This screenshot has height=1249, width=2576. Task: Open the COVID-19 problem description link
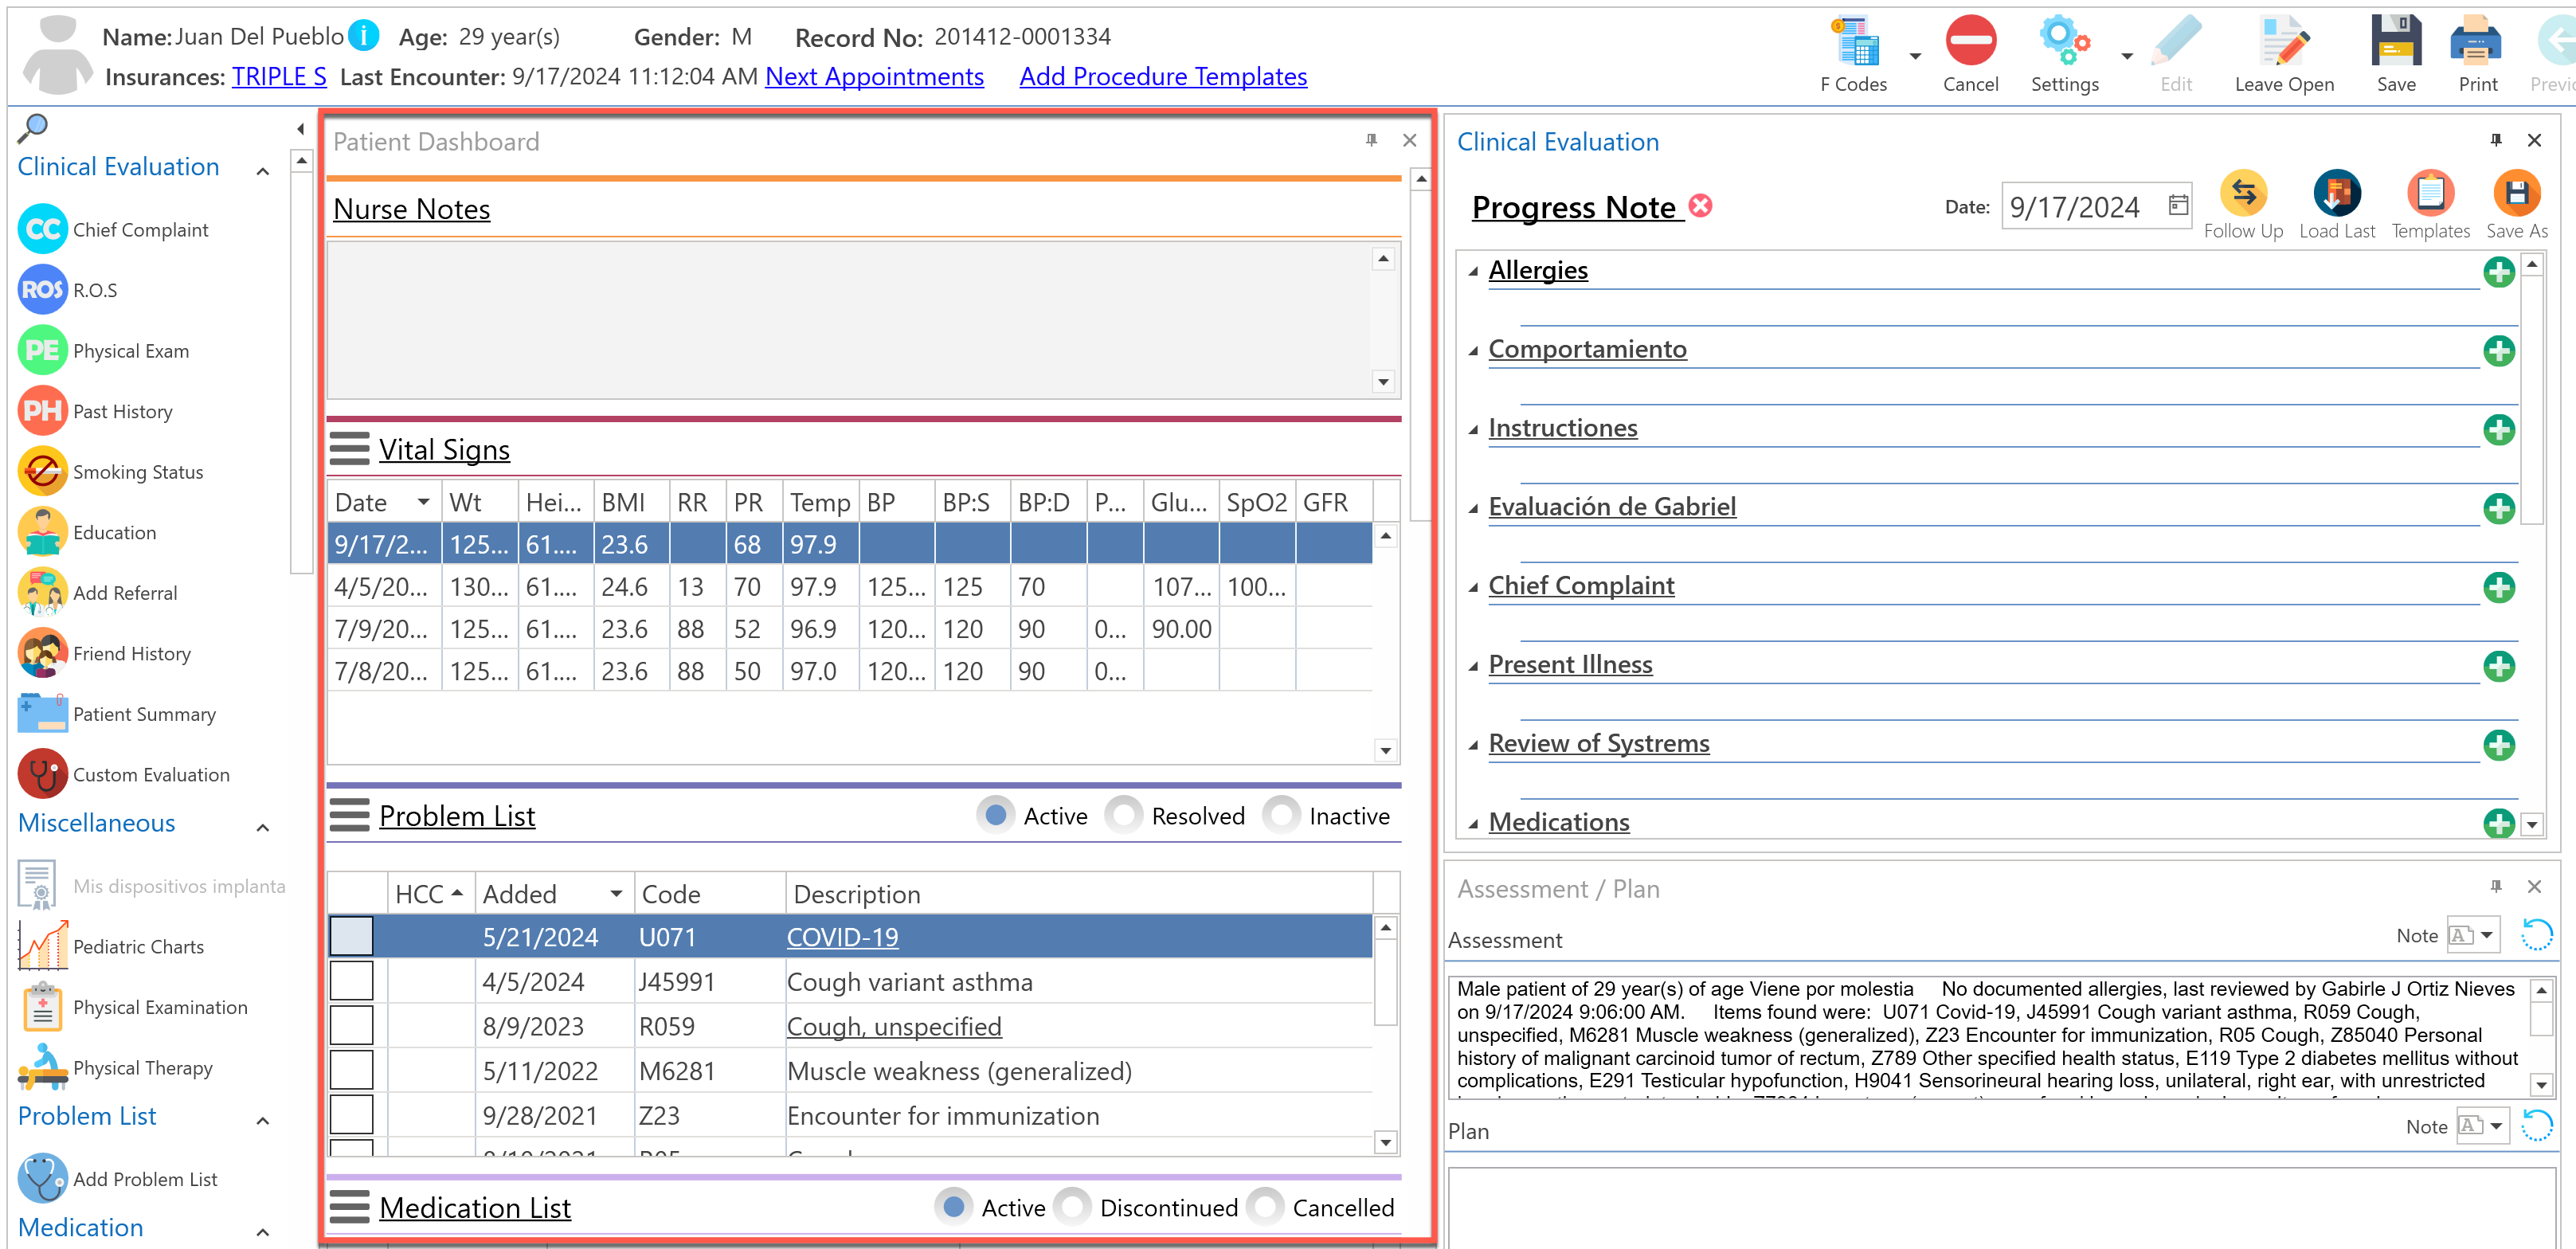tap(842, 937)
